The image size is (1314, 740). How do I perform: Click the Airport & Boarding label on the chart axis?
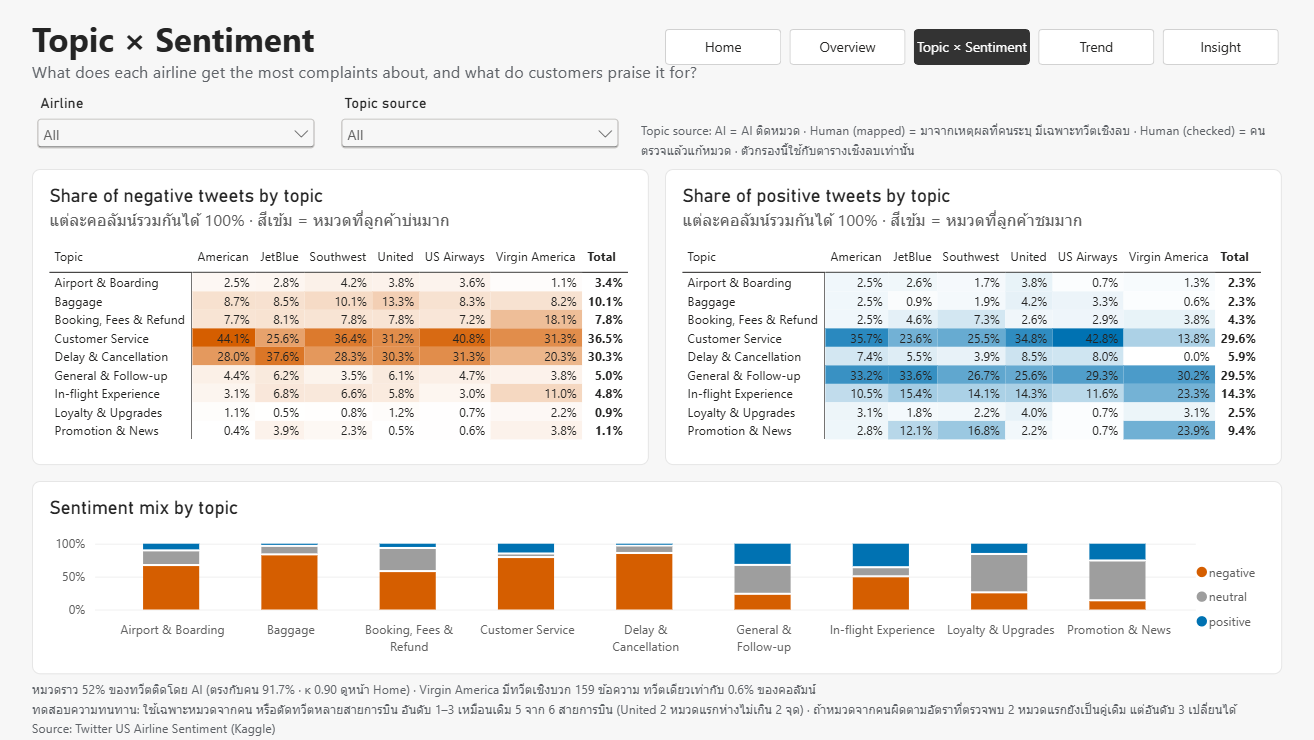172,630
